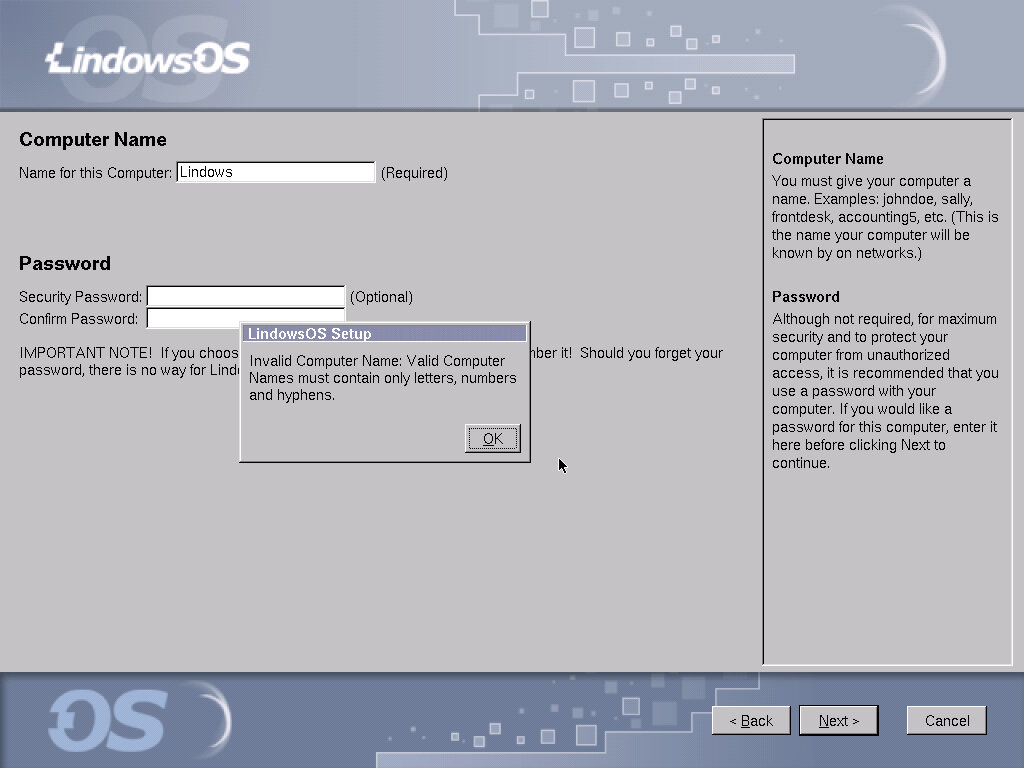Viewport: 1024px width, 768px height.
Task: Focus the Name for this Computer field
Action: click(x=275, y=172)
